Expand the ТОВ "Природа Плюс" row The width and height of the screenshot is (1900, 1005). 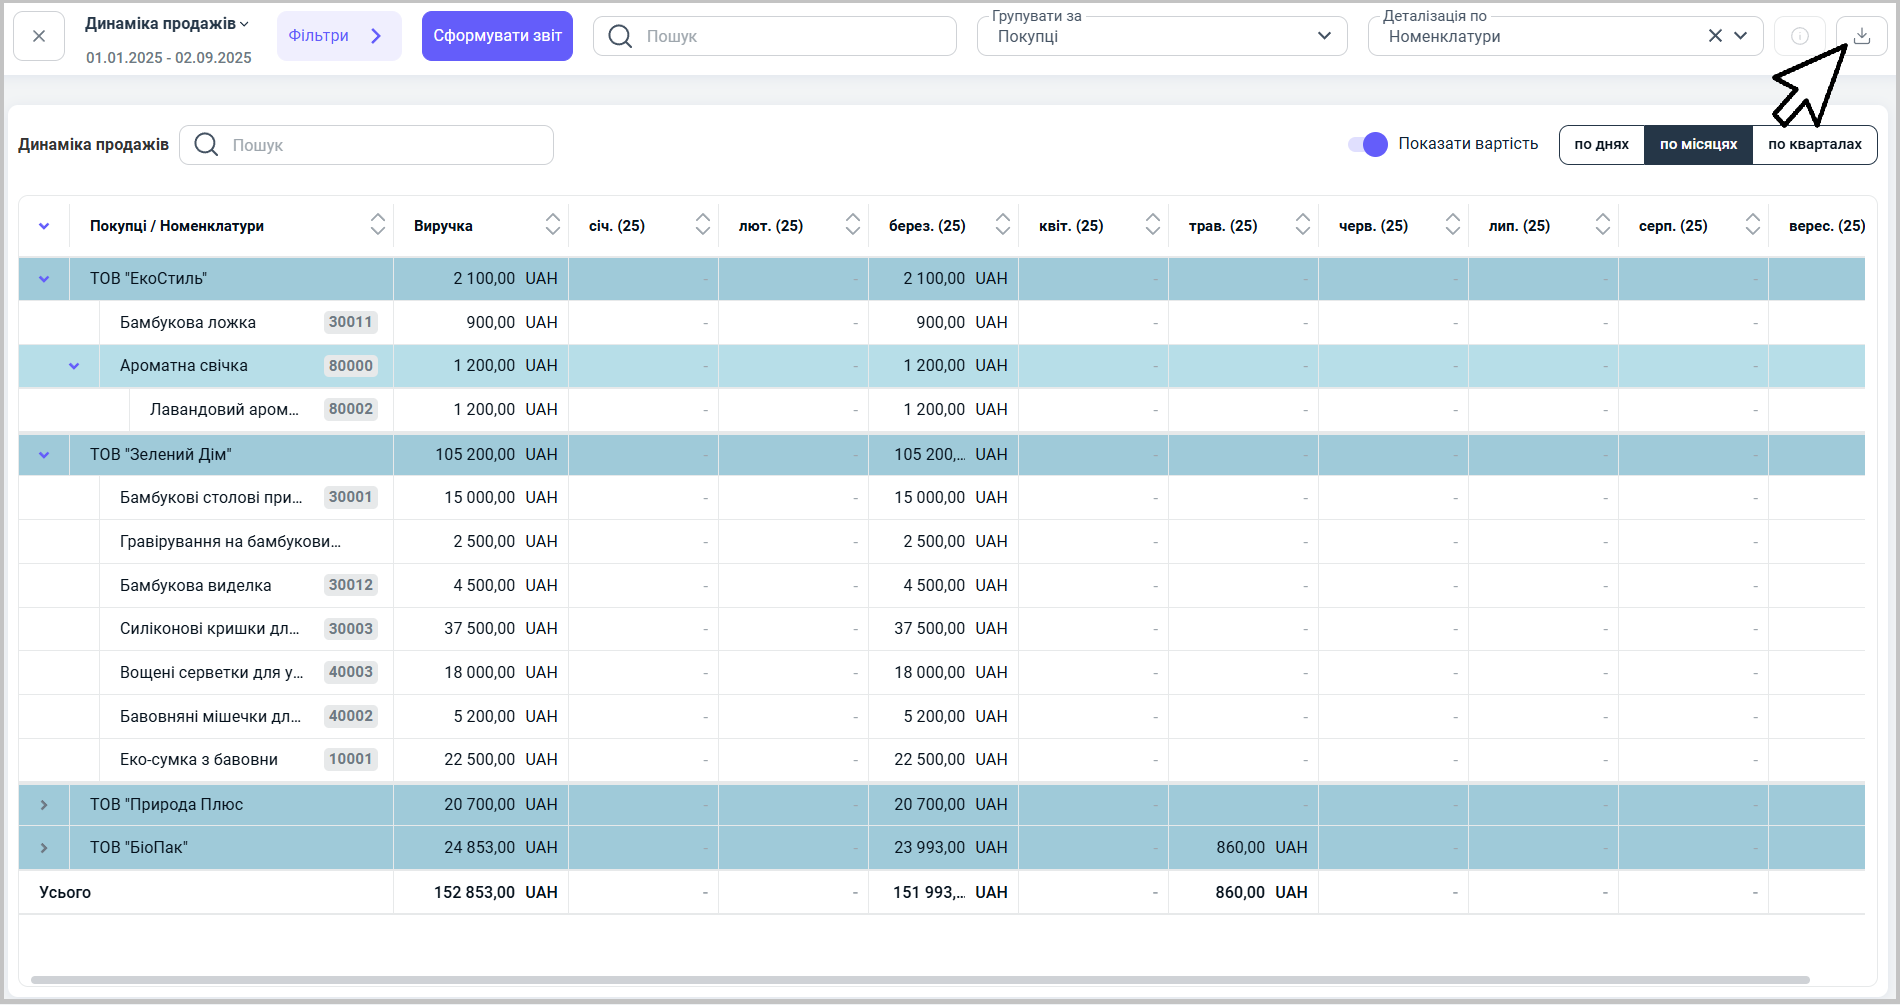pos(44,805)
